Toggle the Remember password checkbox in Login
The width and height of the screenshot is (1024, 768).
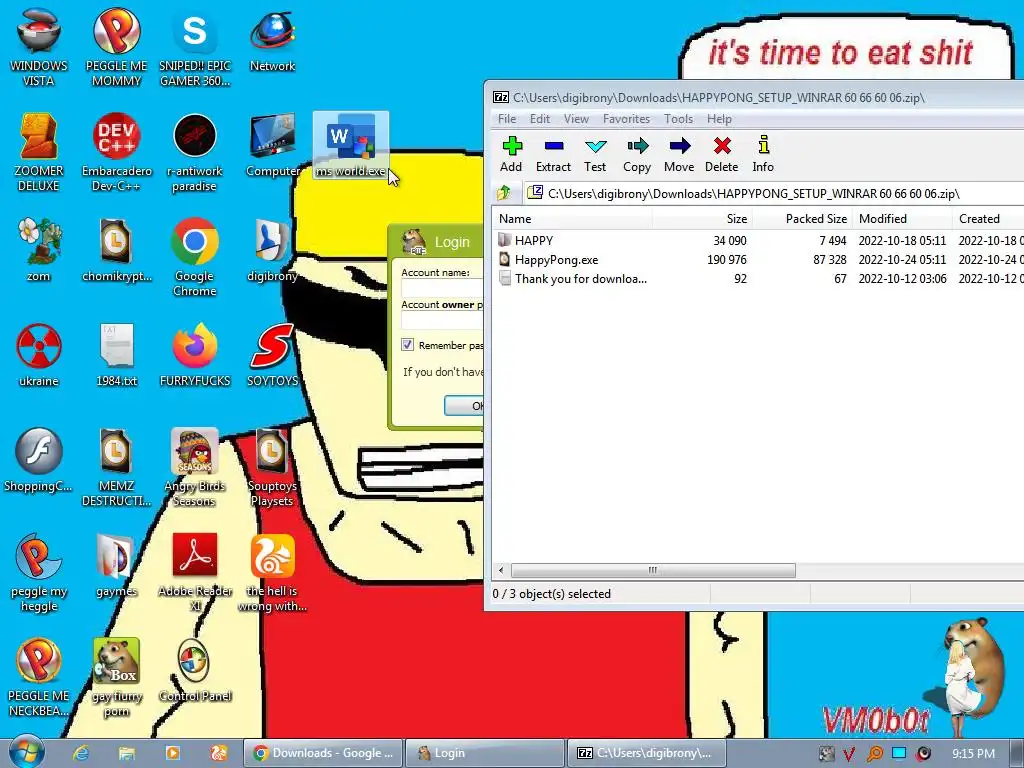pos(408,345)
